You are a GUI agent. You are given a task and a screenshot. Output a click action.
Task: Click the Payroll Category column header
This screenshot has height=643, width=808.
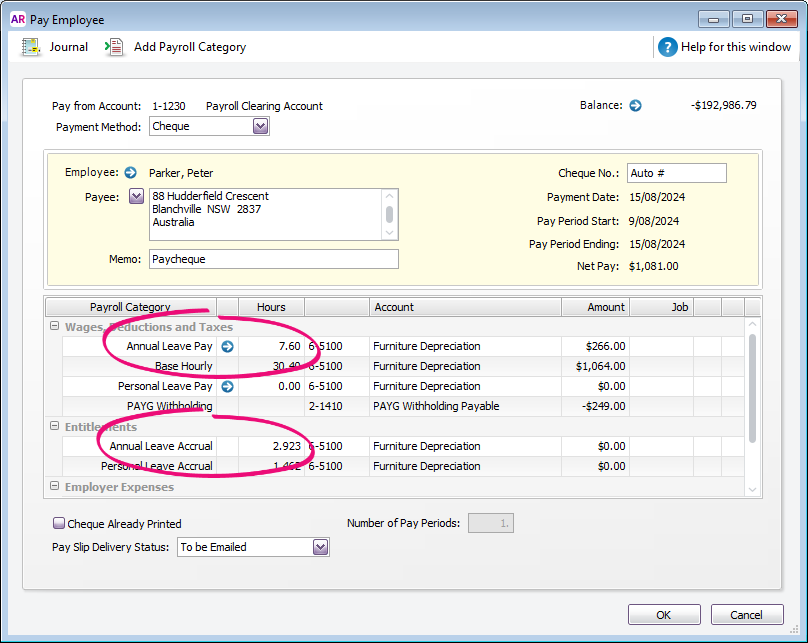coord(131,307)
